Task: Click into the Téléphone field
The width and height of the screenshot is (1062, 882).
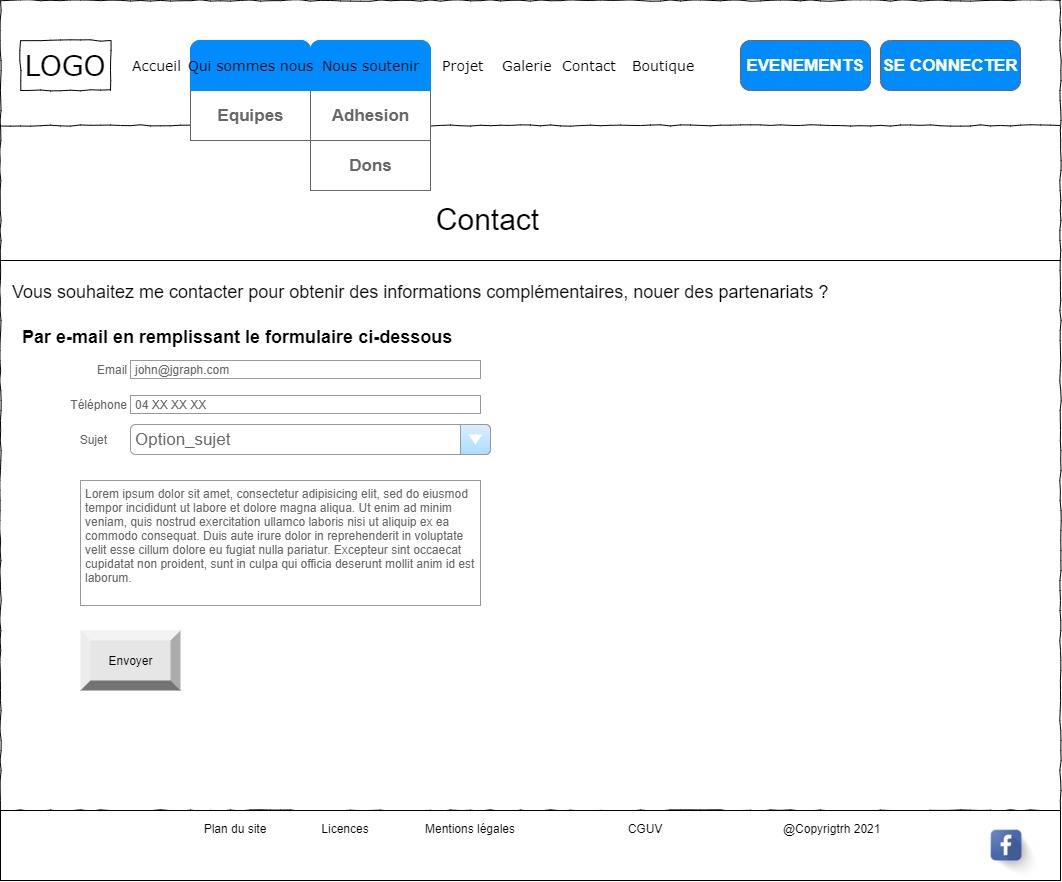Action: click(x=305, y=405)
